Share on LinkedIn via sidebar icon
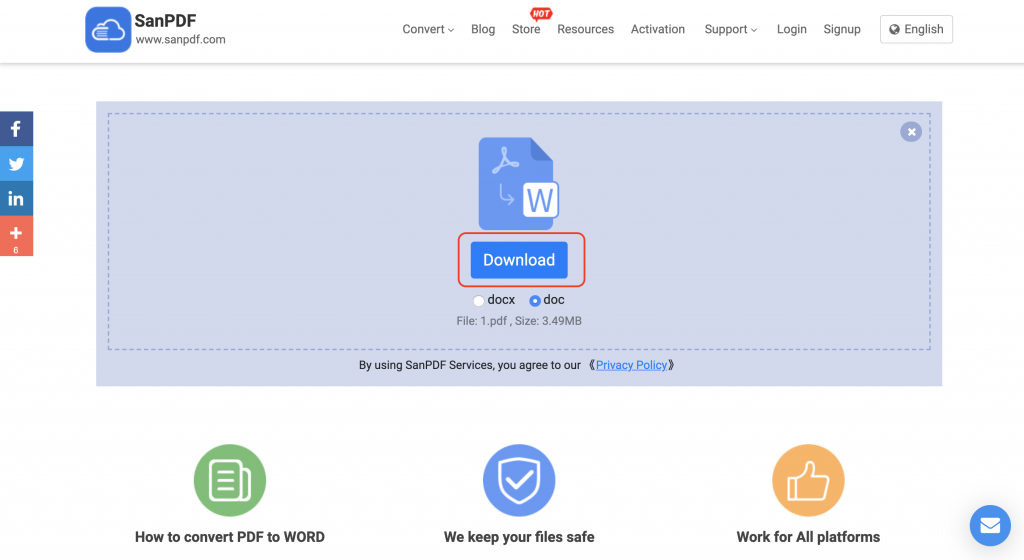The image size is (1024, 560). (x=16, y=198)
